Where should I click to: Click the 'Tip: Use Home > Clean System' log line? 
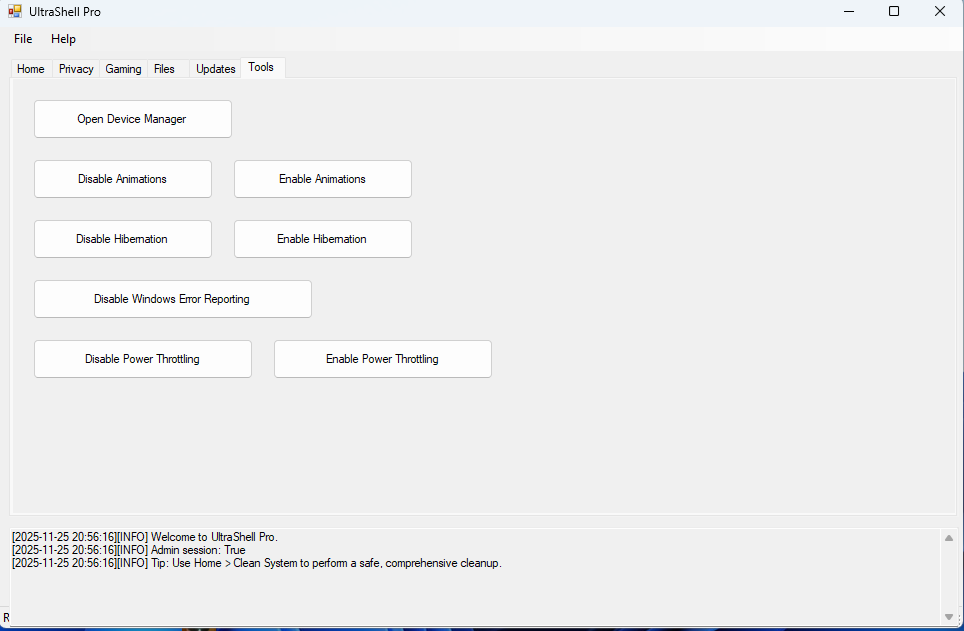pos(257,563)
